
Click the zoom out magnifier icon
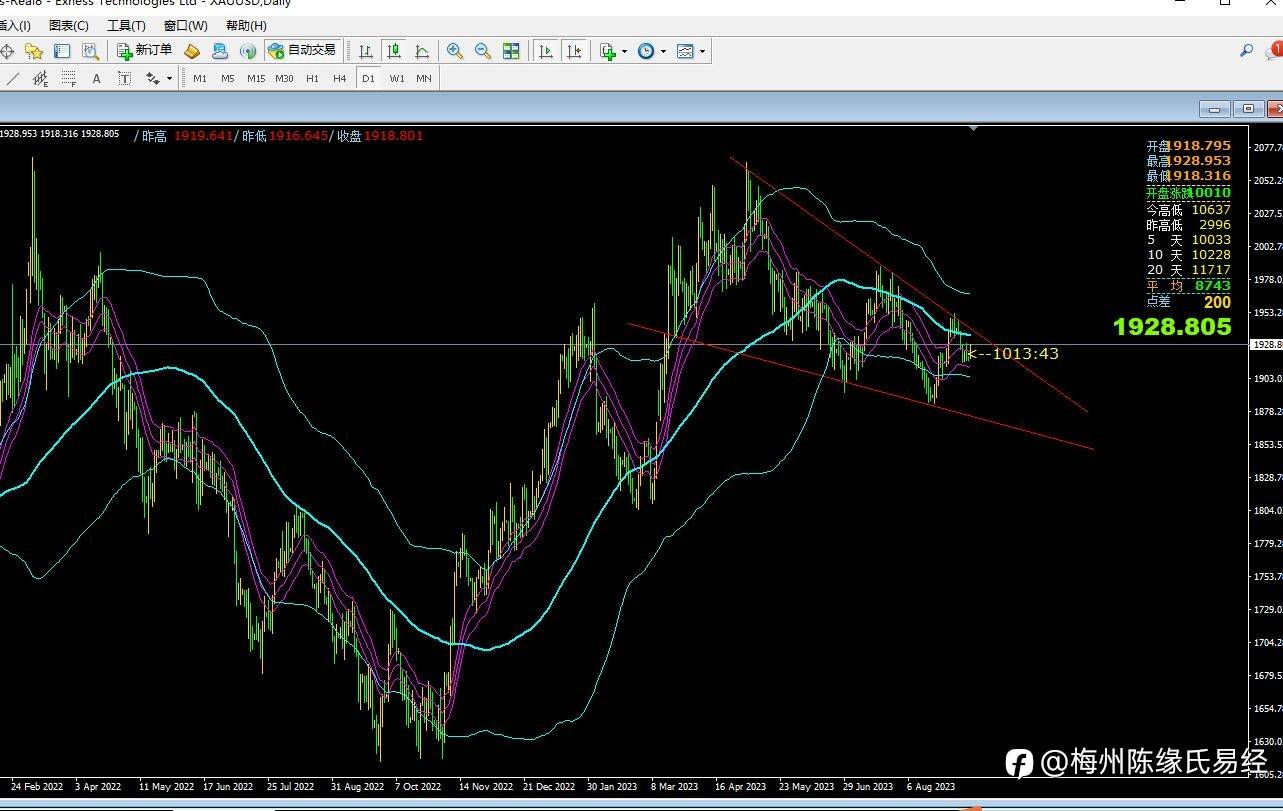483,51
